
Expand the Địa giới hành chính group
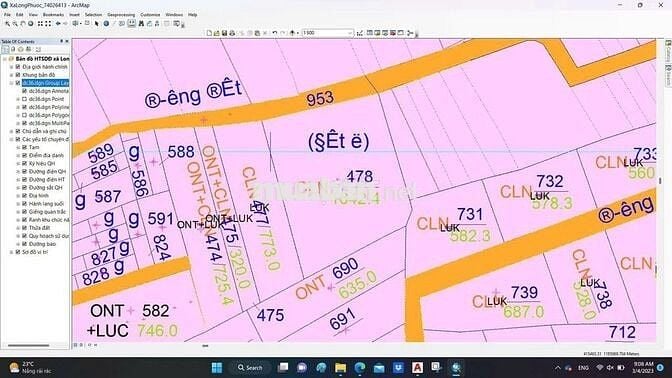tap(12, 67)
